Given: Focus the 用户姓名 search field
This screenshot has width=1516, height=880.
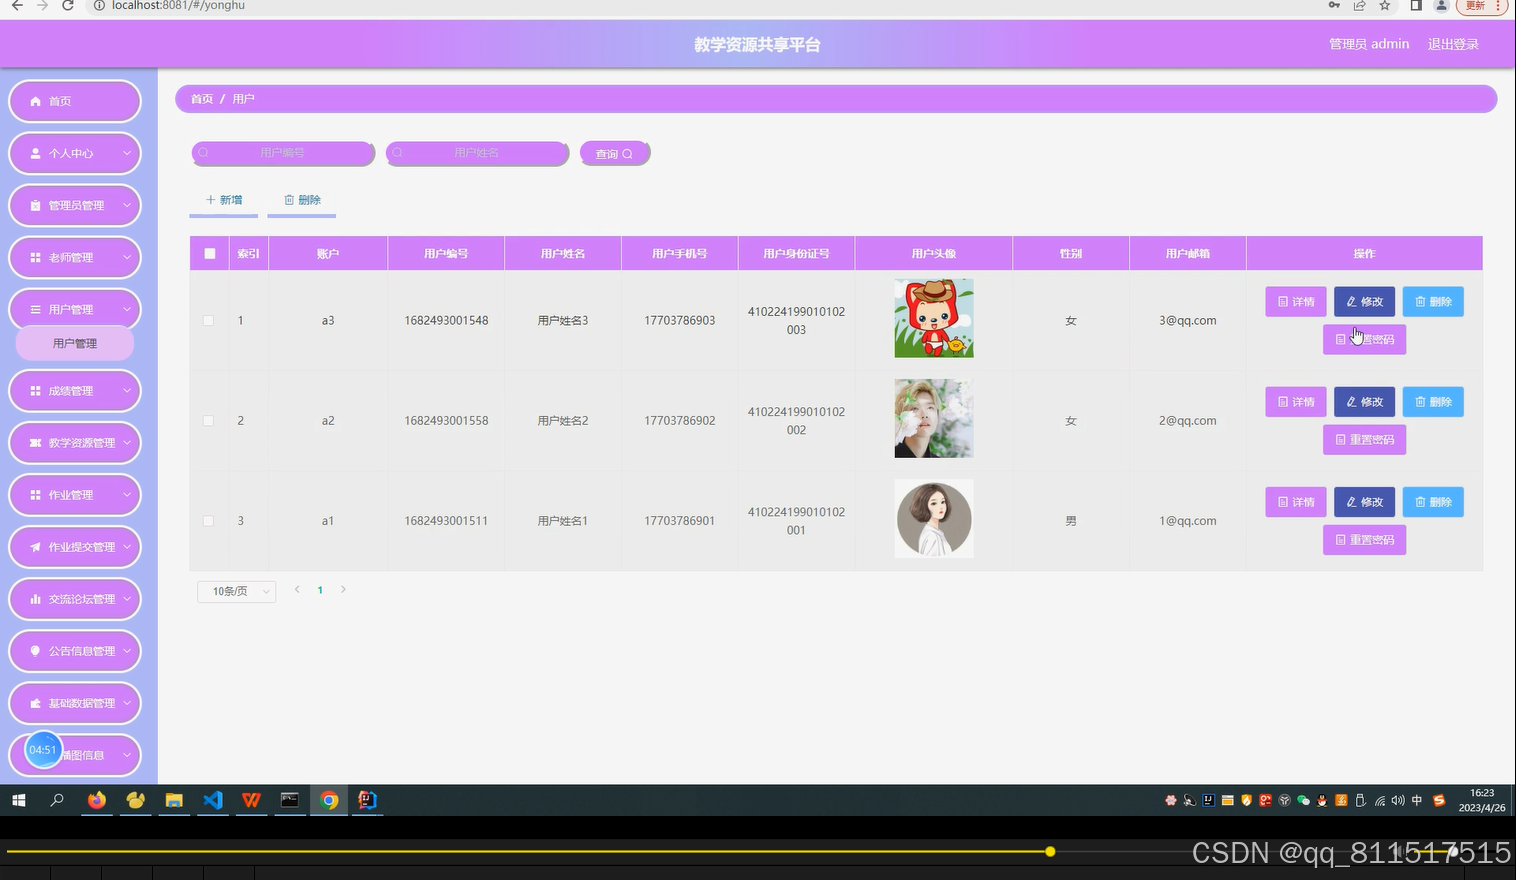Looking at the screenshot, I should (477, 153).
